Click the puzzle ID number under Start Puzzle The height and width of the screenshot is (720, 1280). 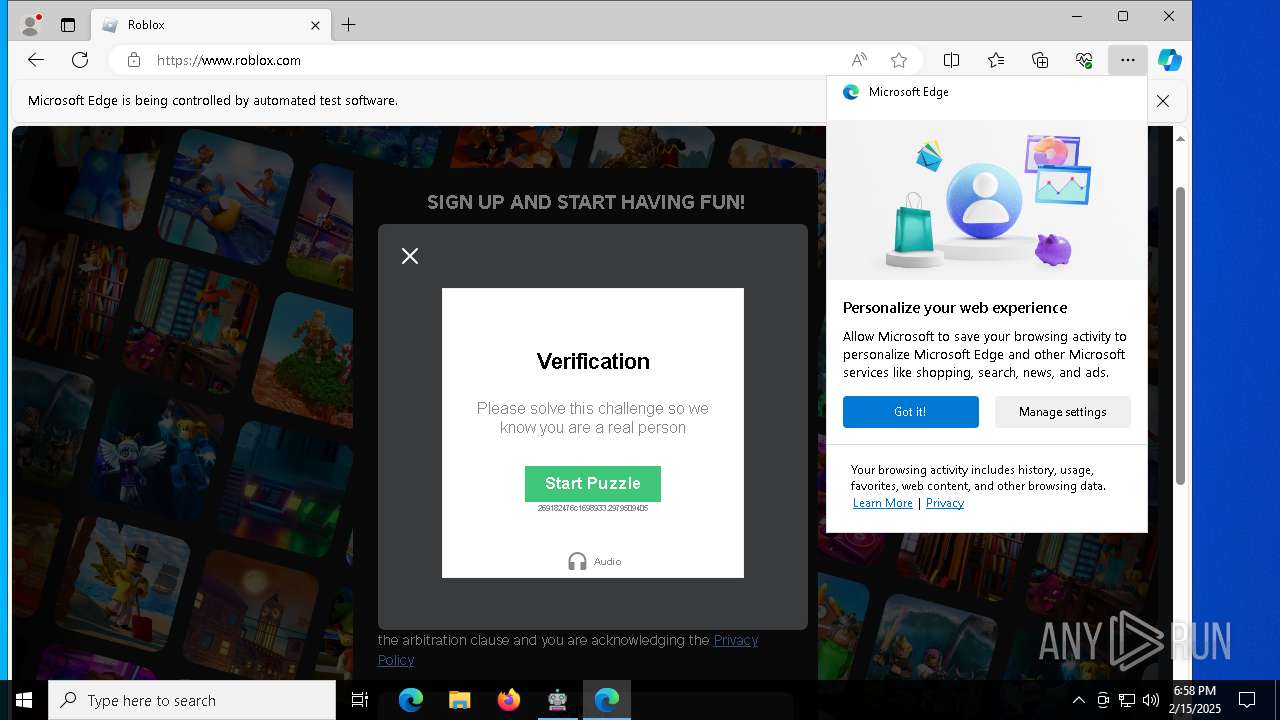pos(593,509)
